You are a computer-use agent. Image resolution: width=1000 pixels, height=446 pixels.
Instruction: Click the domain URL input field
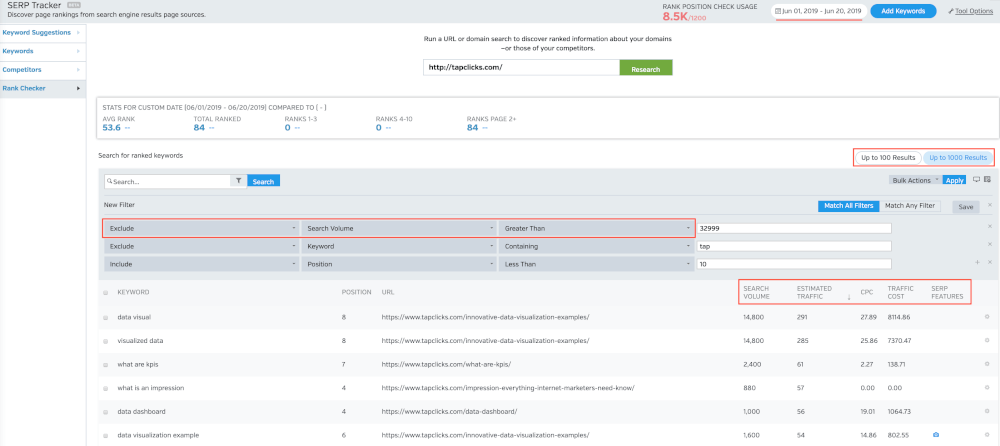pyautogui.click(x=521, y=68)
